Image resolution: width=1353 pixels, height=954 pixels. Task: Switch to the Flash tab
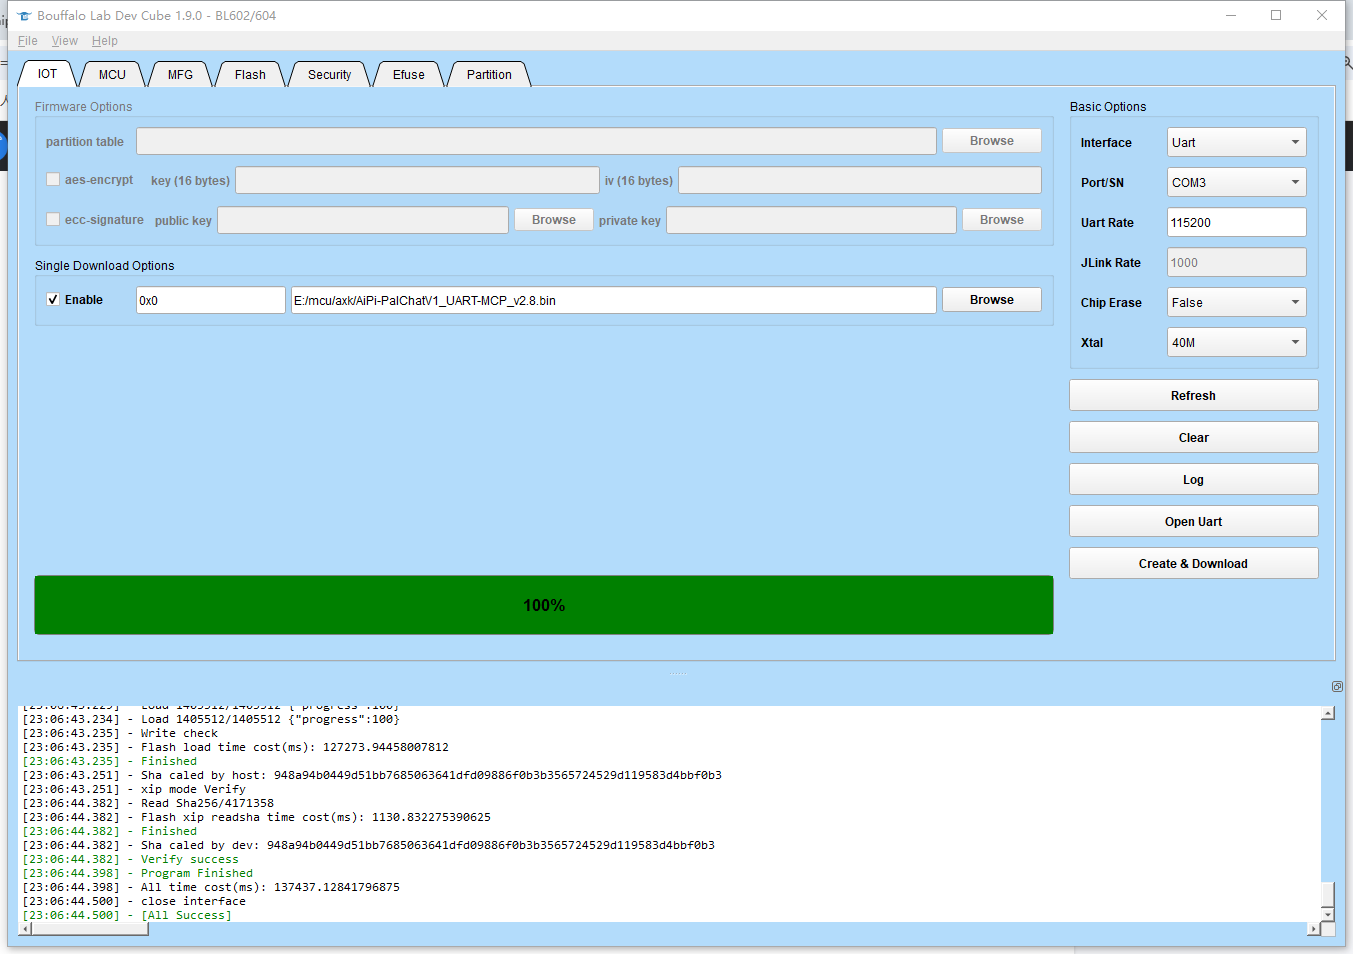pyautogui.click(x=250, y=75)
